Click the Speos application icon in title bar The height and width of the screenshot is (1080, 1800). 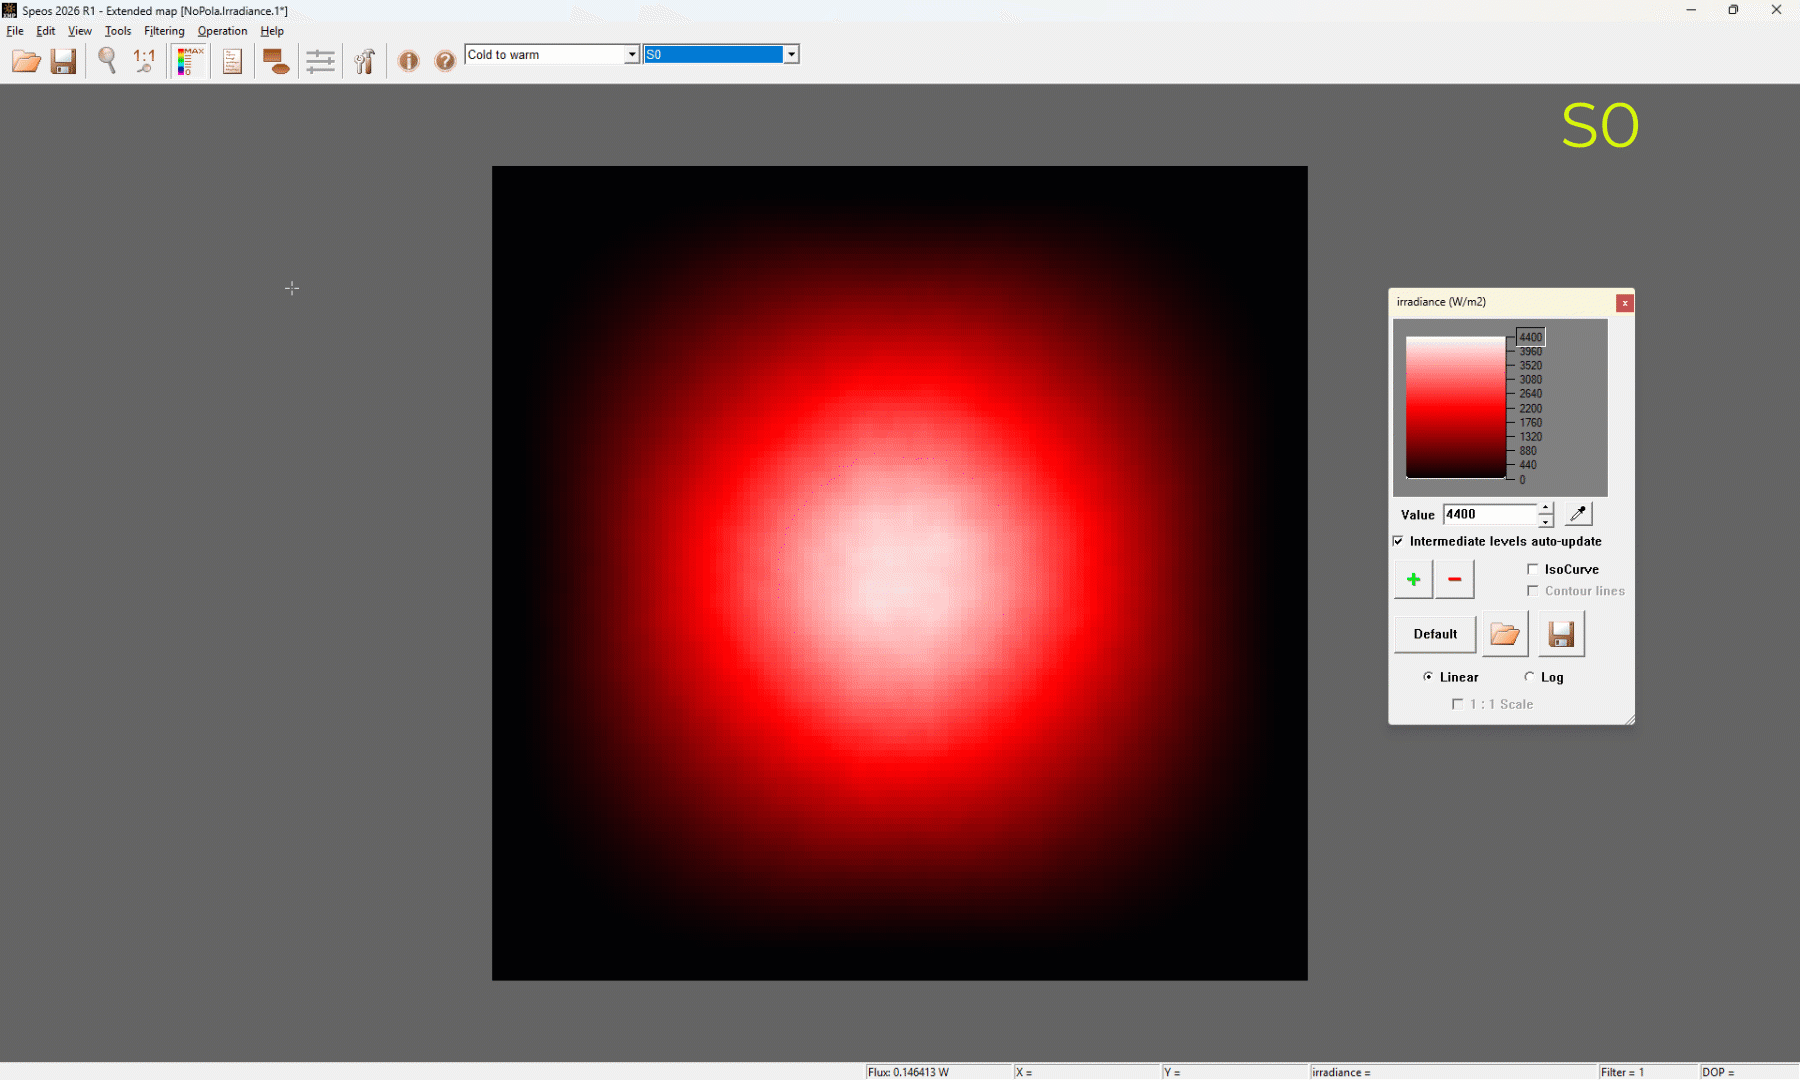point(10,10)
